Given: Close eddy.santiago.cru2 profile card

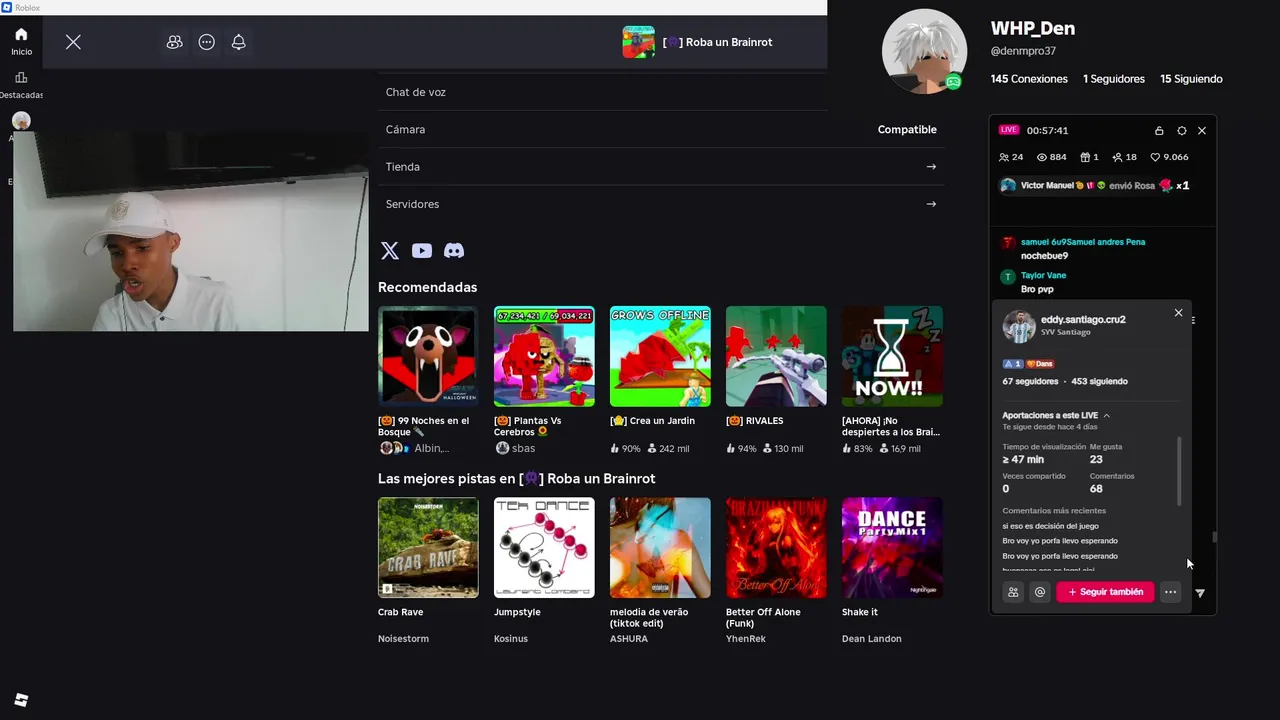Looking at the screenshot, I should 1178,313.
